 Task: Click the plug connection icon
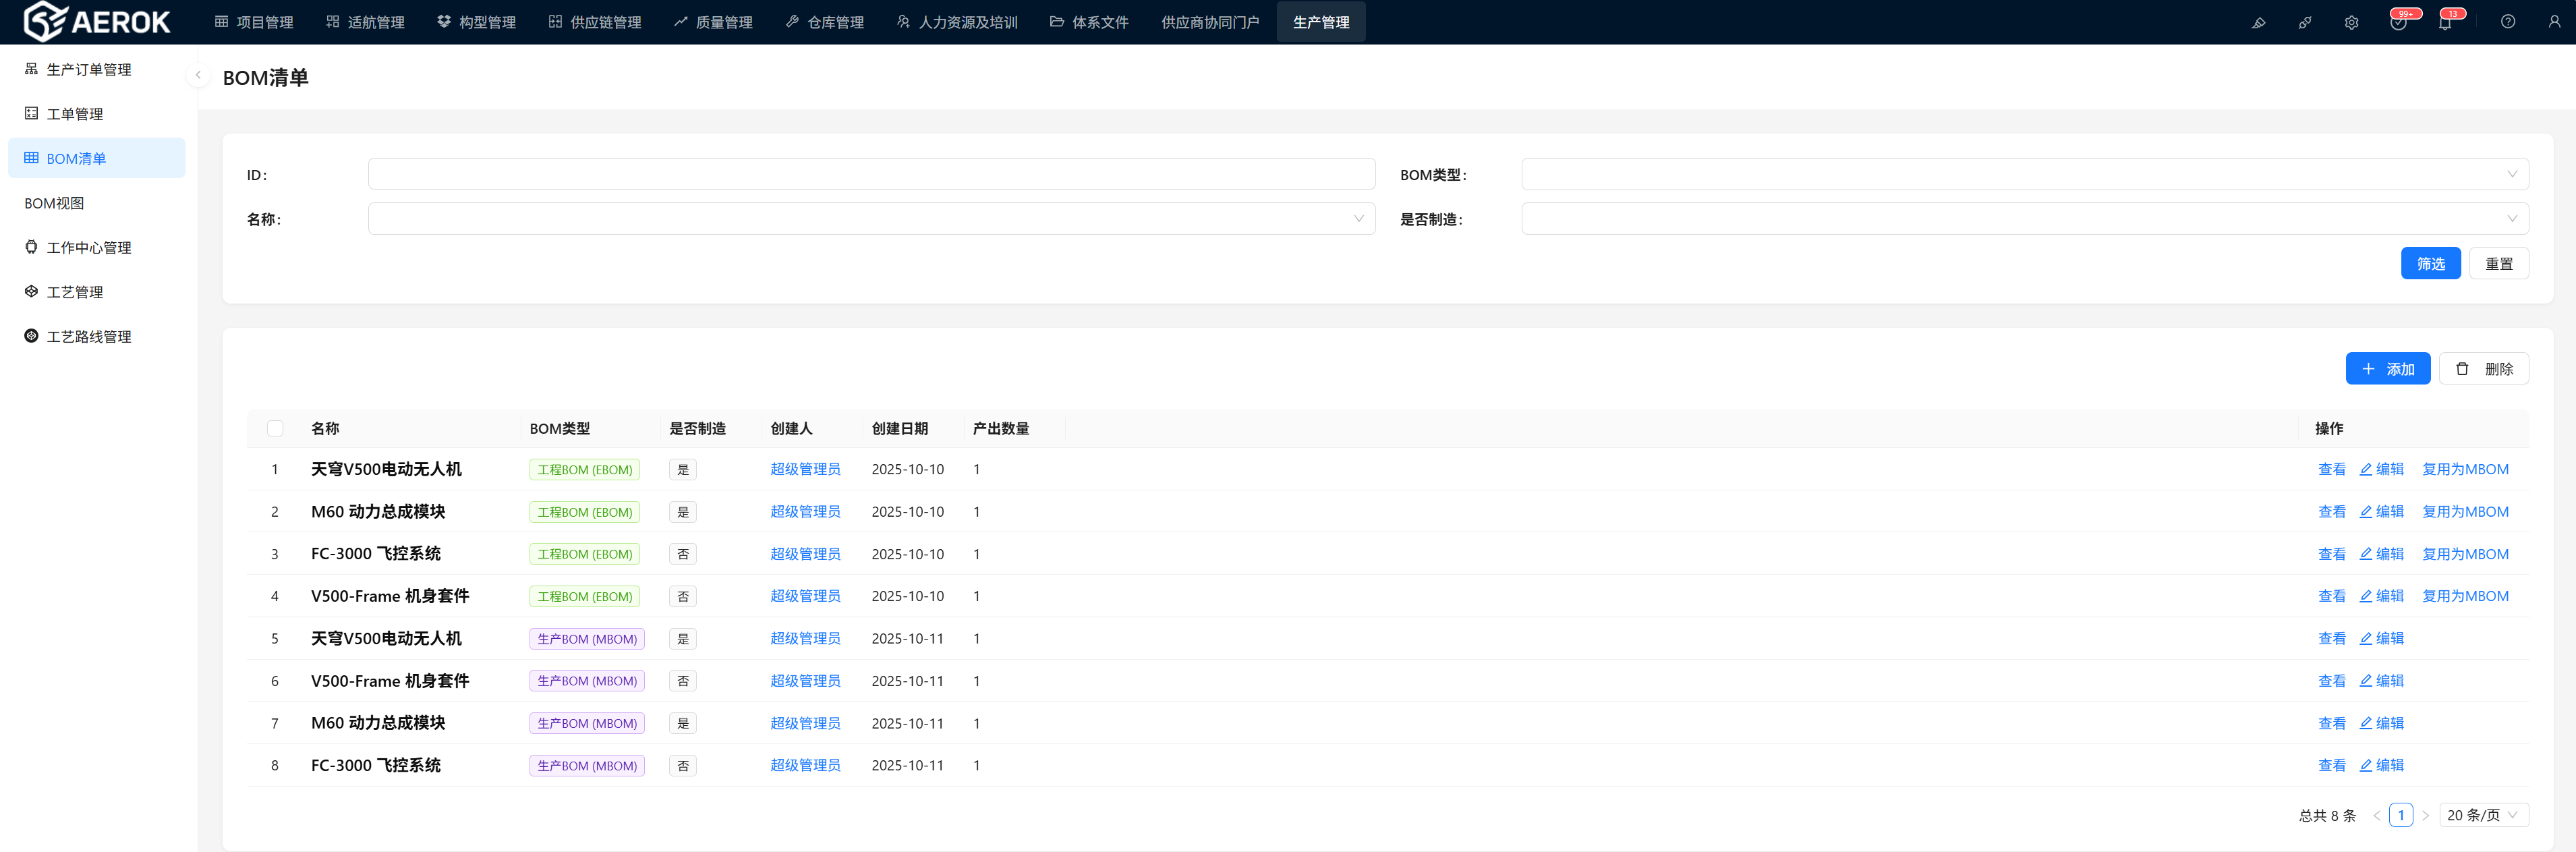click(x=2305, y=22)
